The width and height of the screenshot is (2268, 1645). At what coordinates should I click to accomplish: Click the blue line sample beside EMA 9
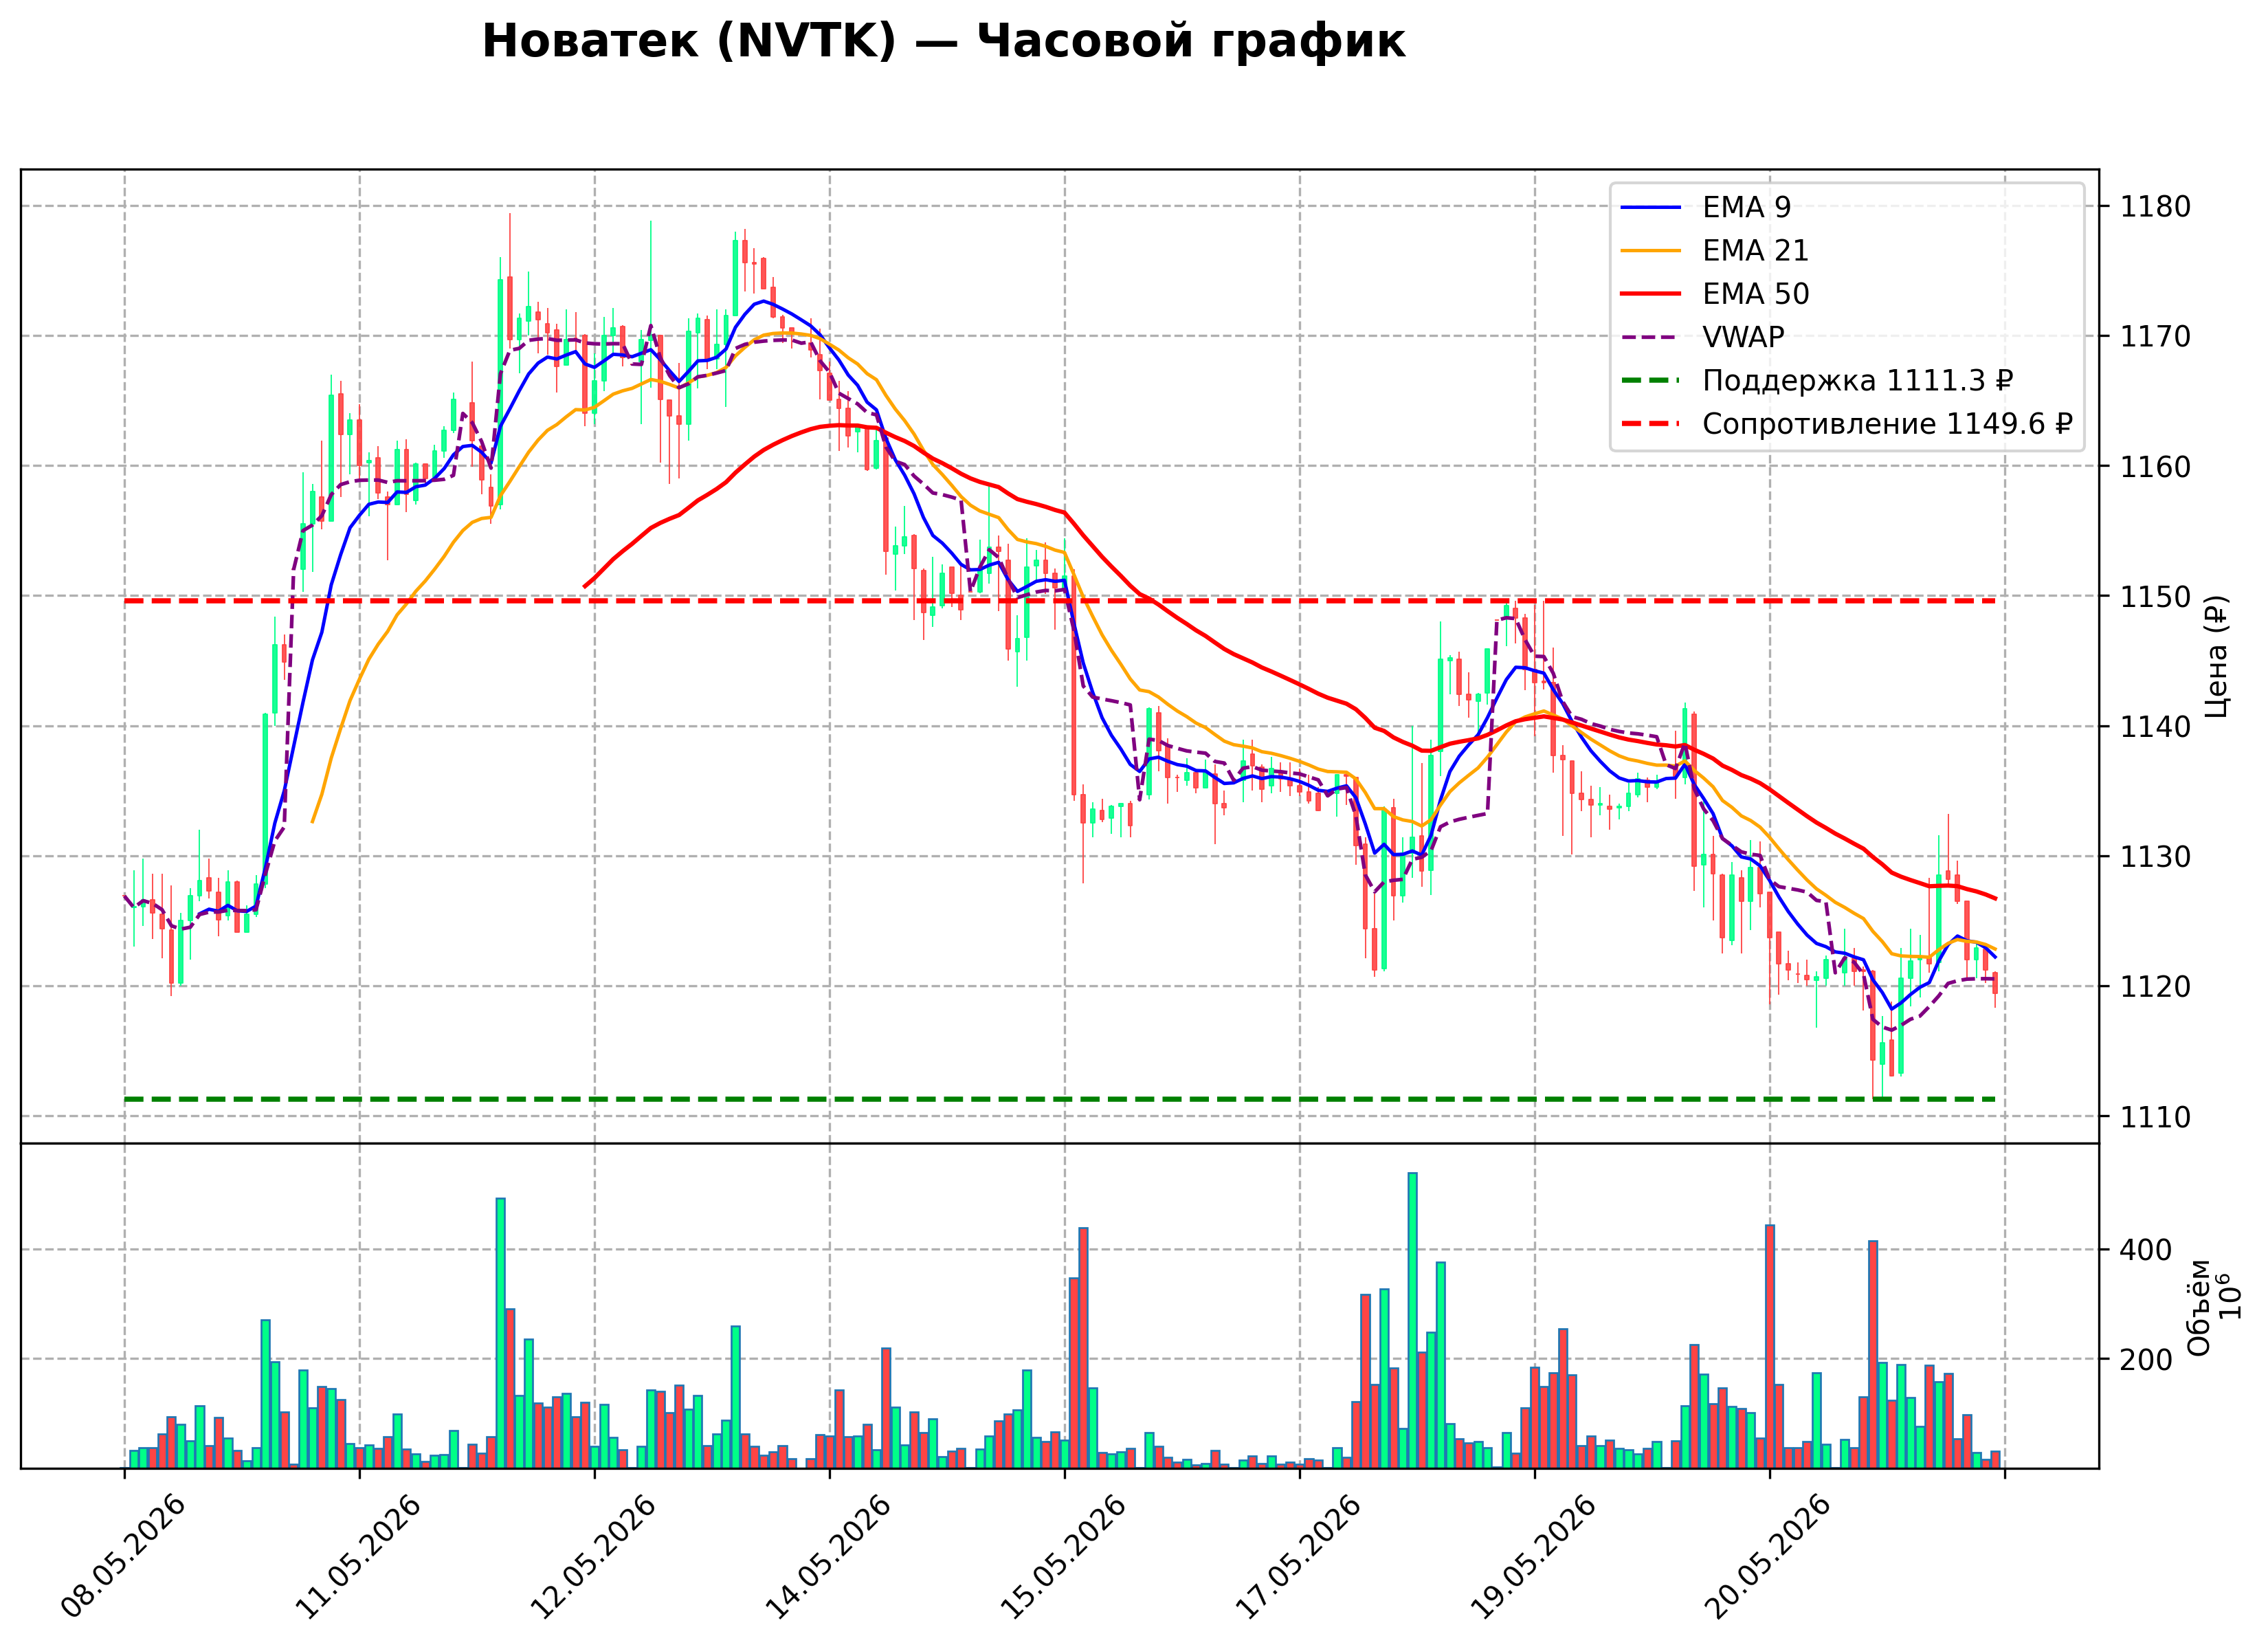[1651, 207]
